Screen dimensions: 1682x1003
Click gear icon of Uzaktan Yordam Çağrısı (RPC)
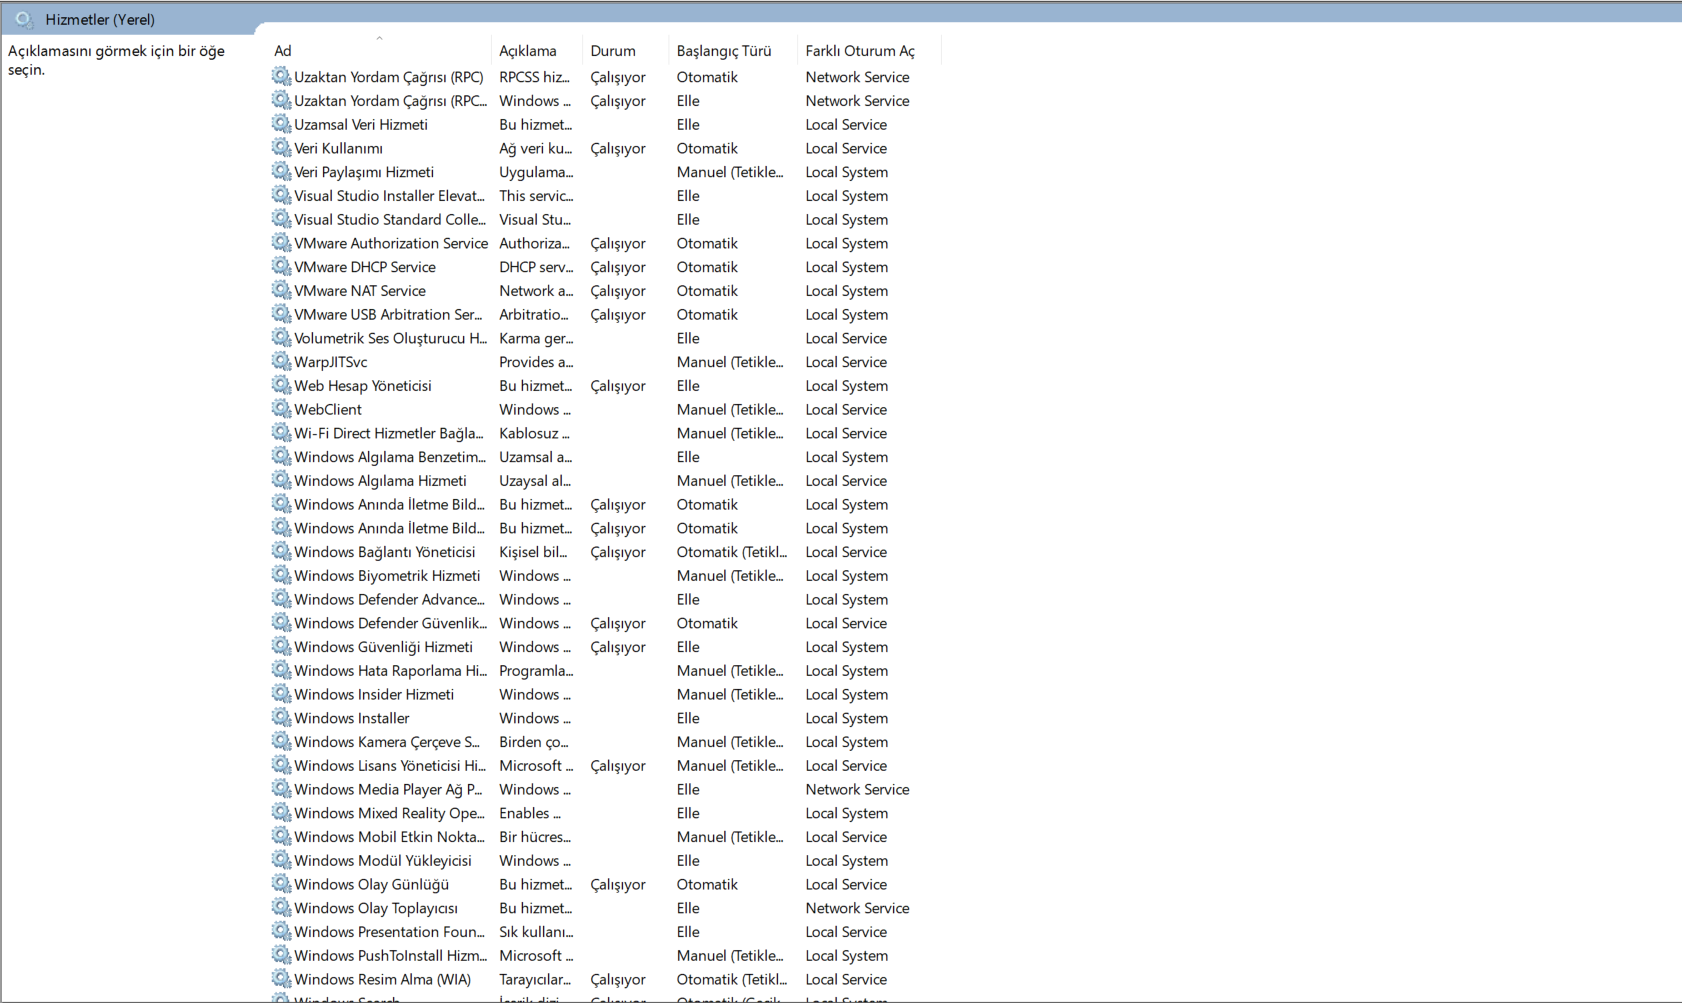click(281, 76)
